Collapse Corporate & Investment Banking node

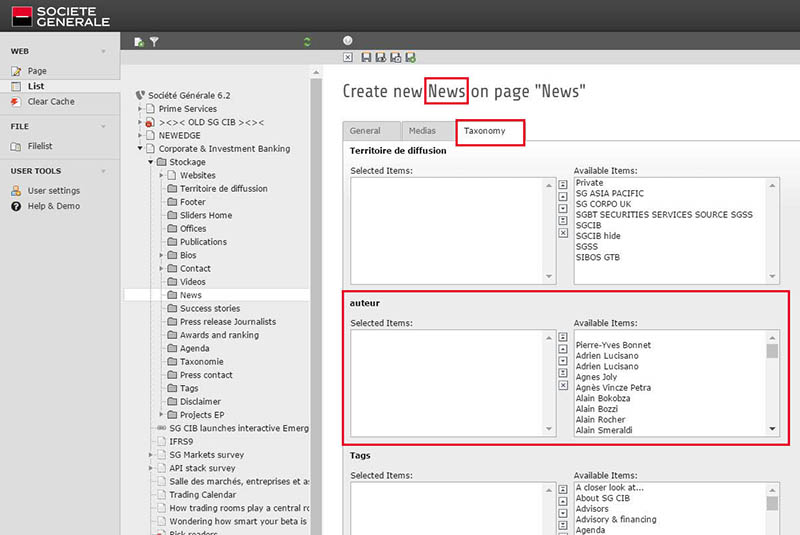(140, 148)
